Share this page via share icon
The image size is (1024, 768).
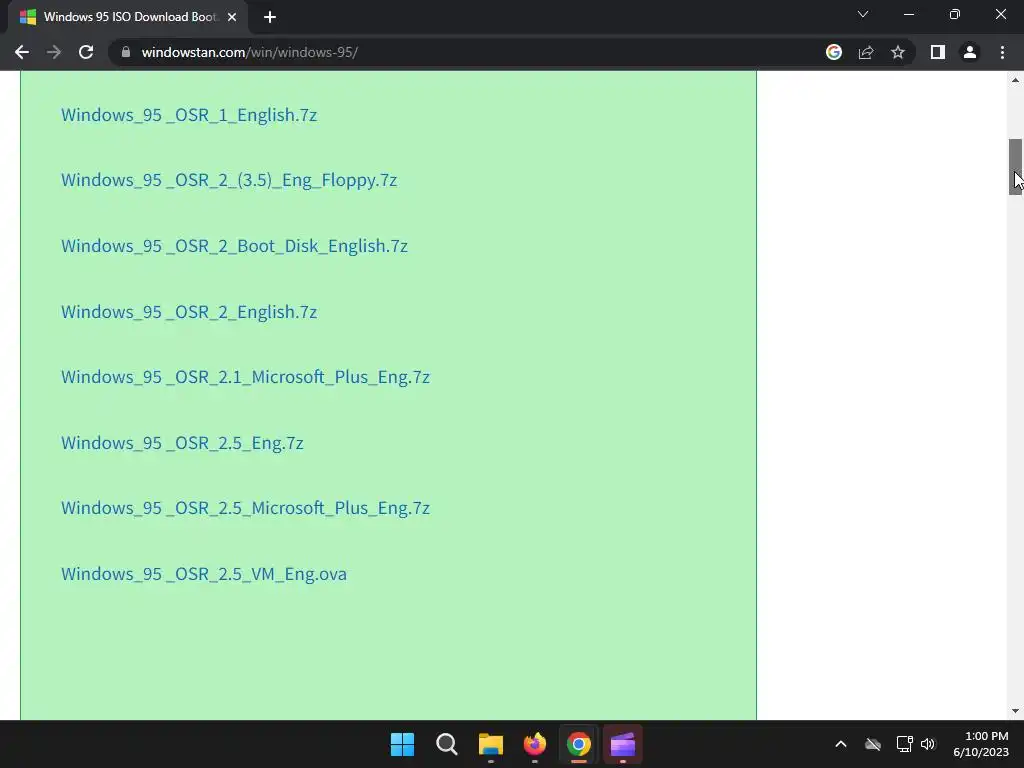(866, 52)
